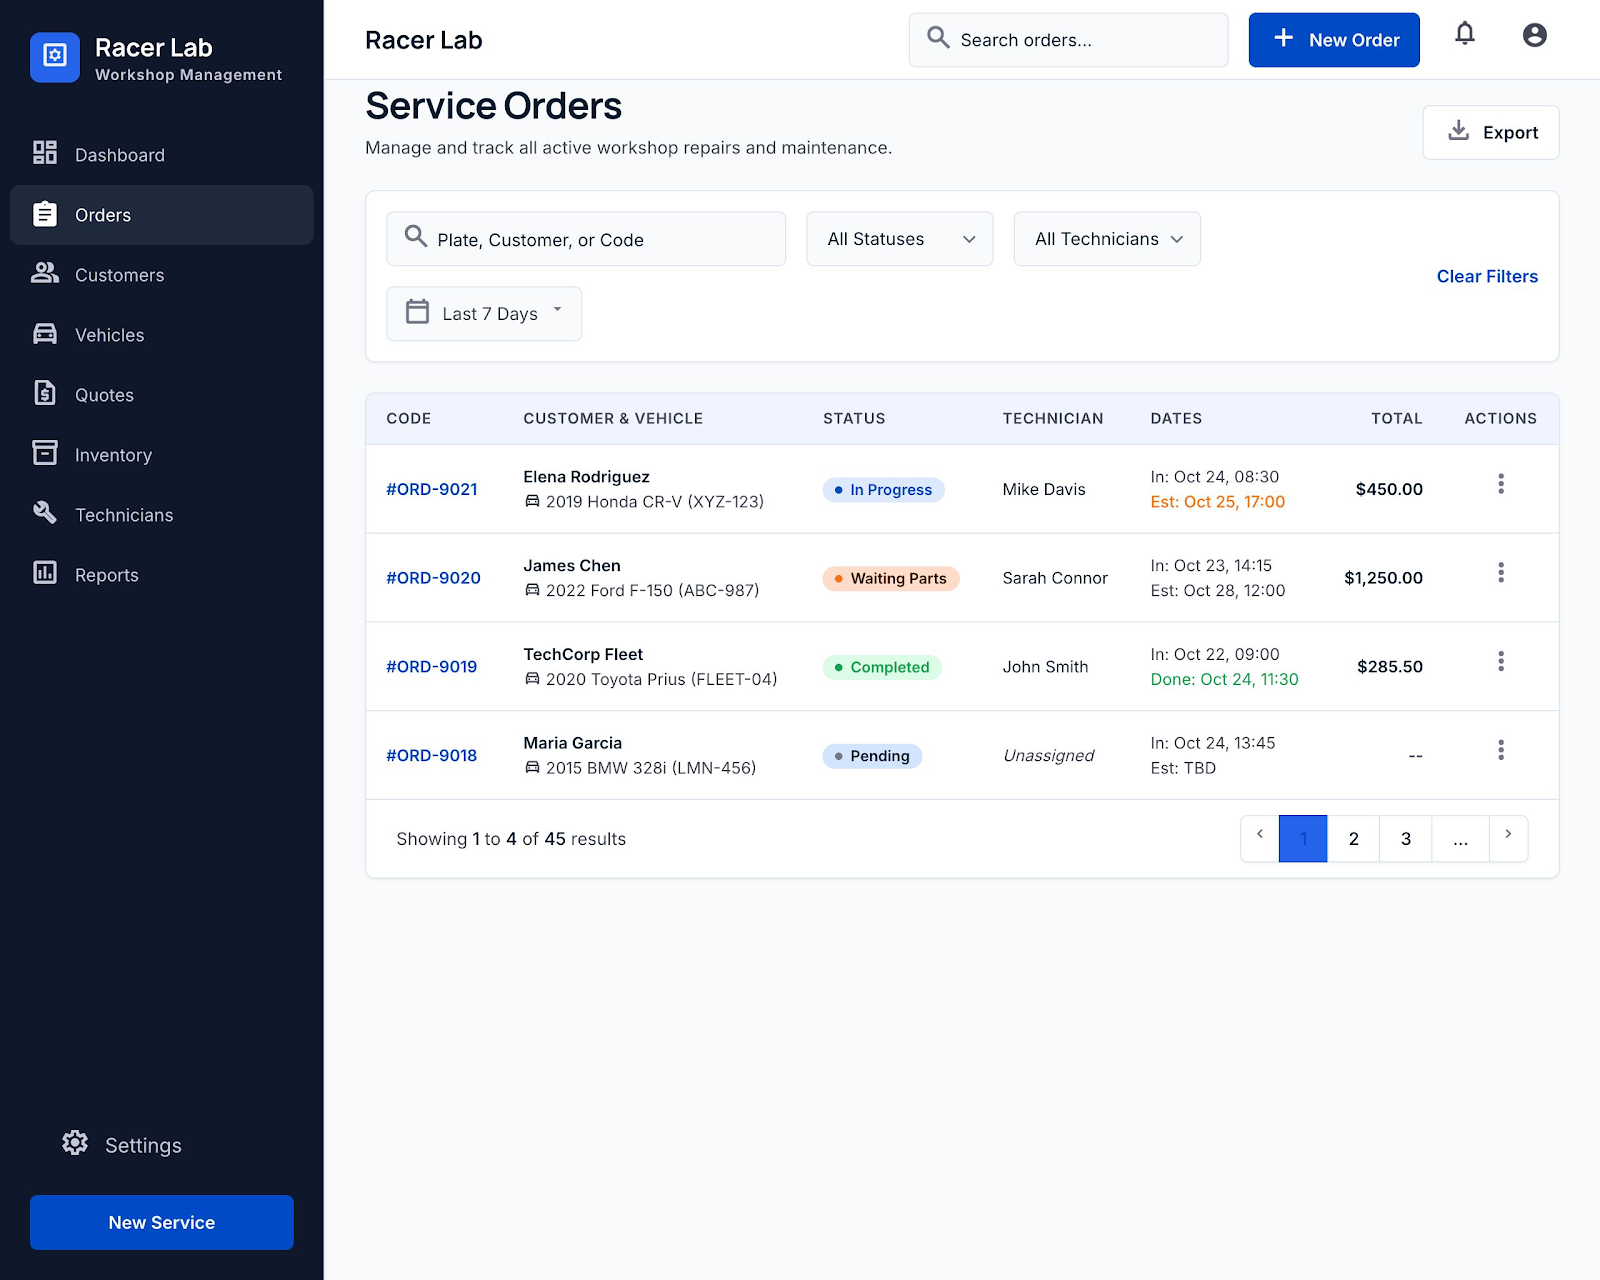This screenshot has height=1280, width=1600.
Task: Go to next page arrow
Action: pos(1508,838)
